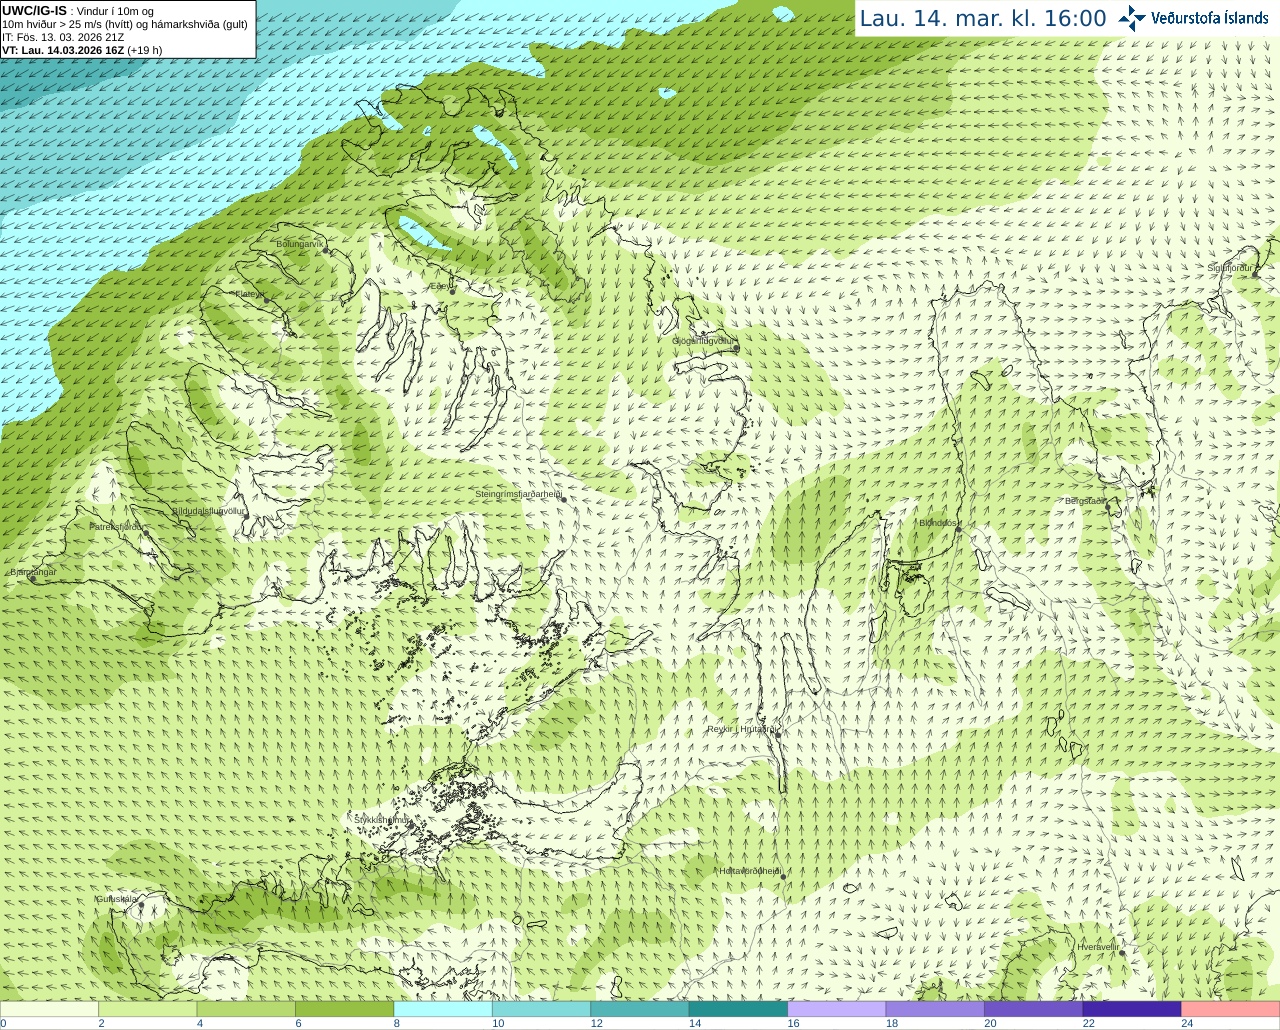Viewport: 1280px width, 1030px height.
Task: Click the legend scale value 24
Action: click(1187, 1023)
